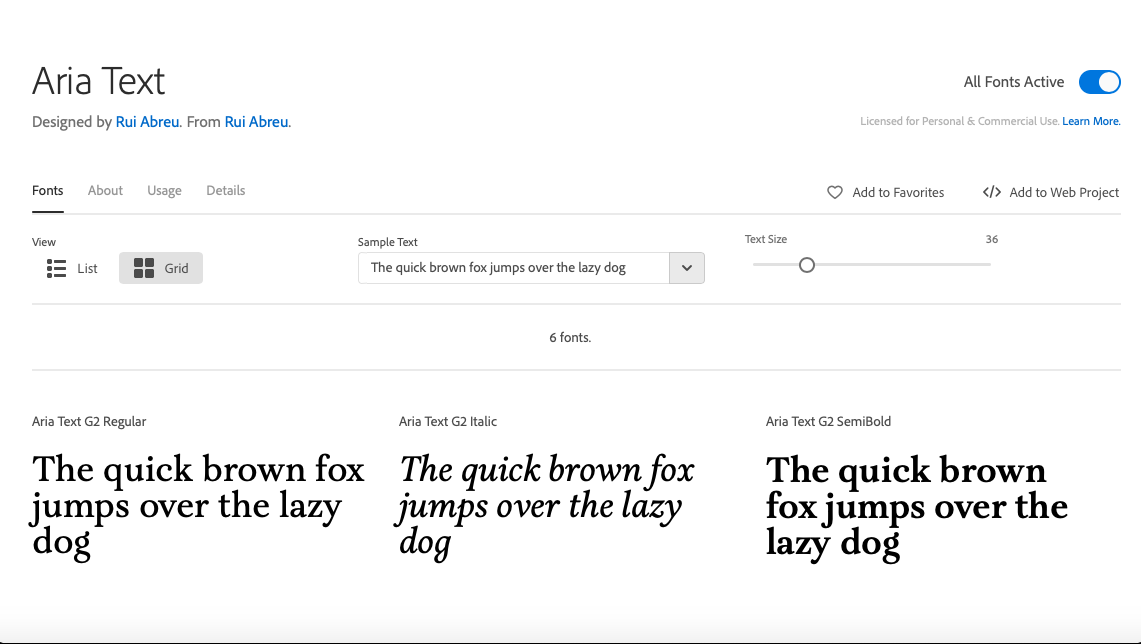This screenshot has height=644, width=1141.
Task: Toggle the All Fonts Active switch
Action: (1099, 82)
